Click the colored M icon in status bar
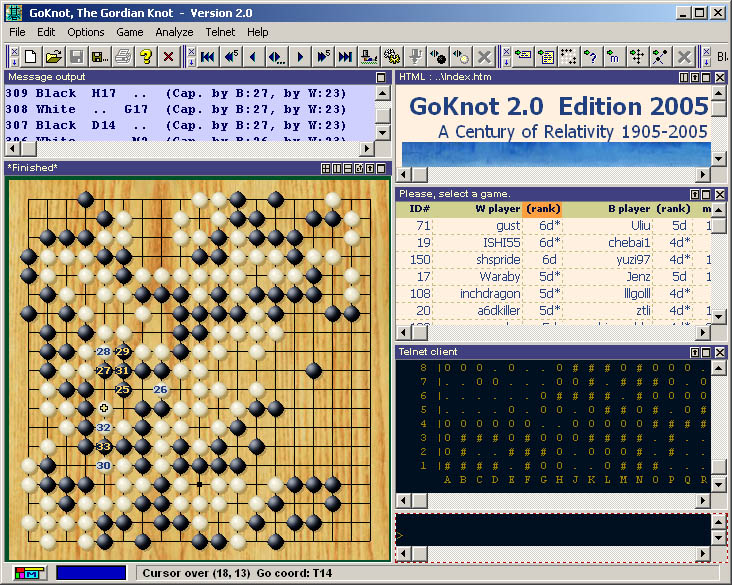 pyautogui.click(x=29, y=573)
